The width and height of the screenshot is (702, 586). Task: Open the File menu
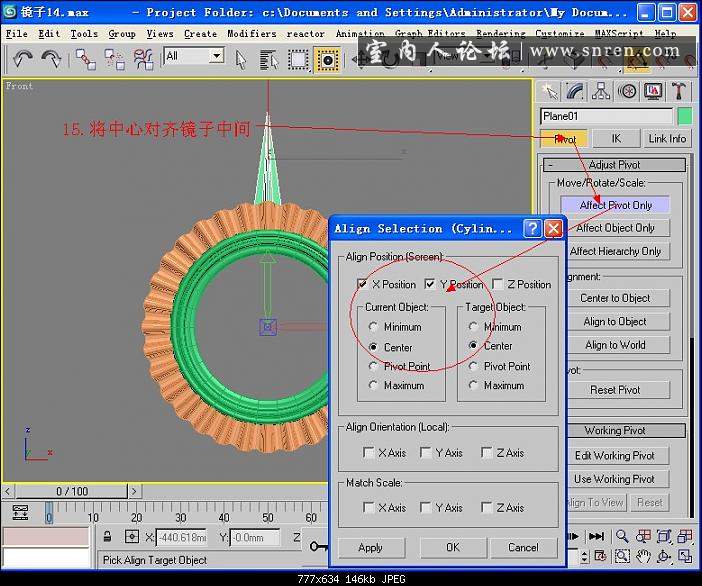click(x=17, y=34)
